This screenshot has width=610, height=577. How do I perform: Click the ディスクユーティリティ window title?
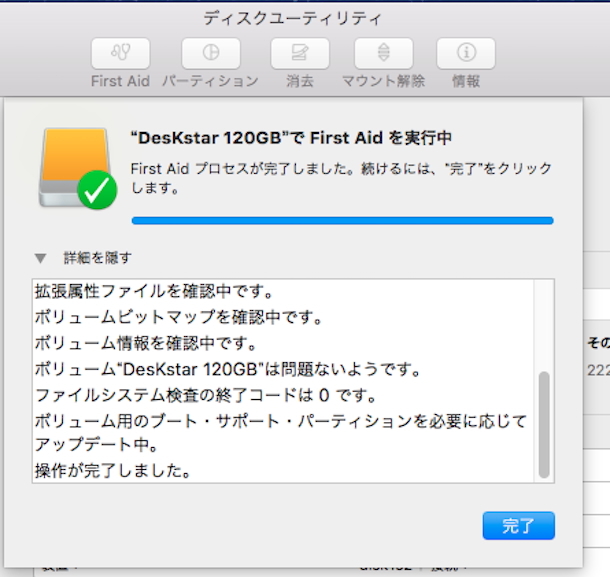click(293, 18)
